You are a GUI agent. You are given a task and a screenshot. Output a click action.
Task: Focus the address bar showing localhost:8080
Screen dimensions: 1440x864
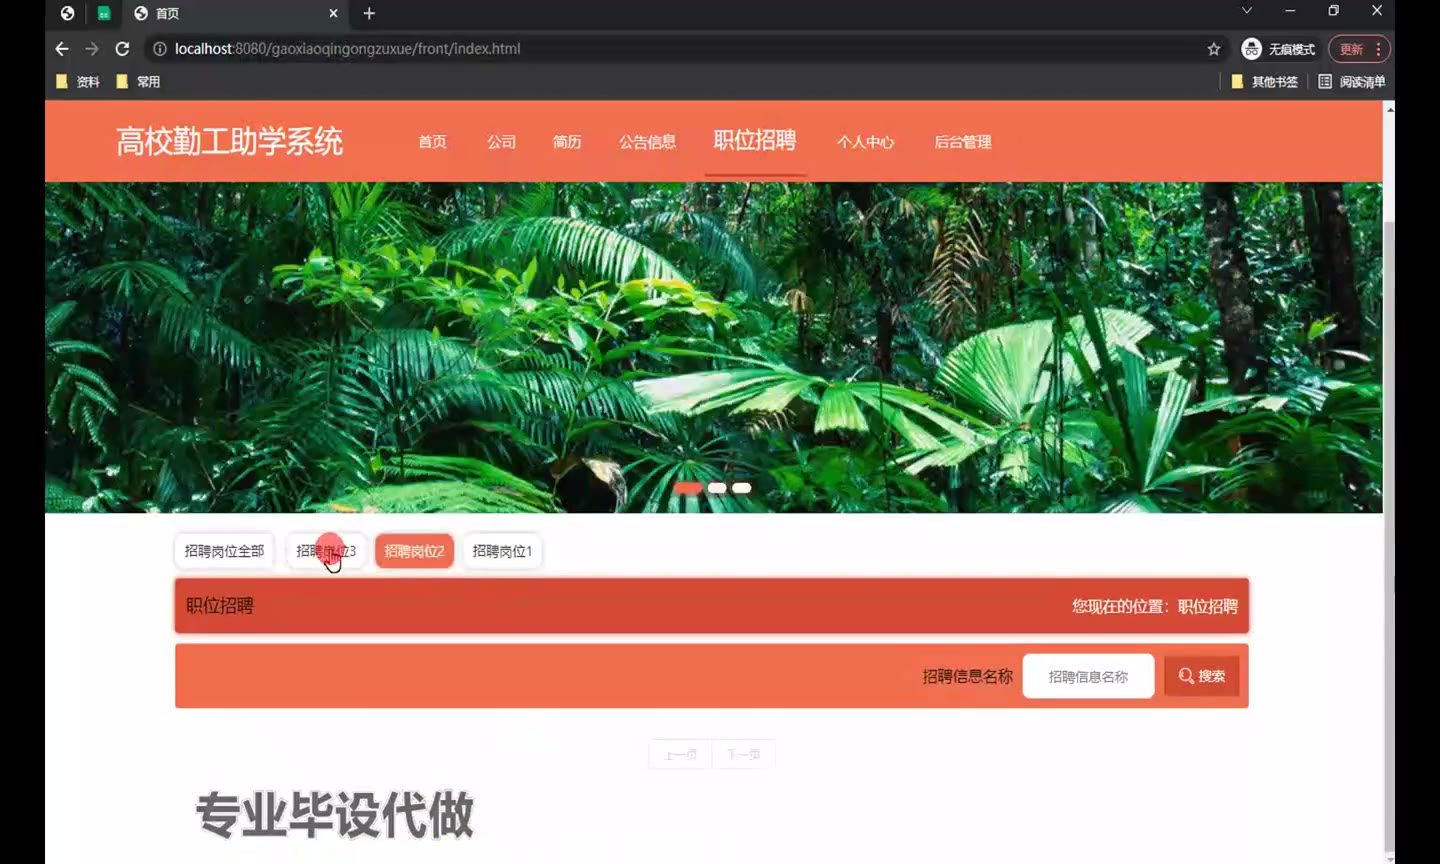tap(680, 49)
